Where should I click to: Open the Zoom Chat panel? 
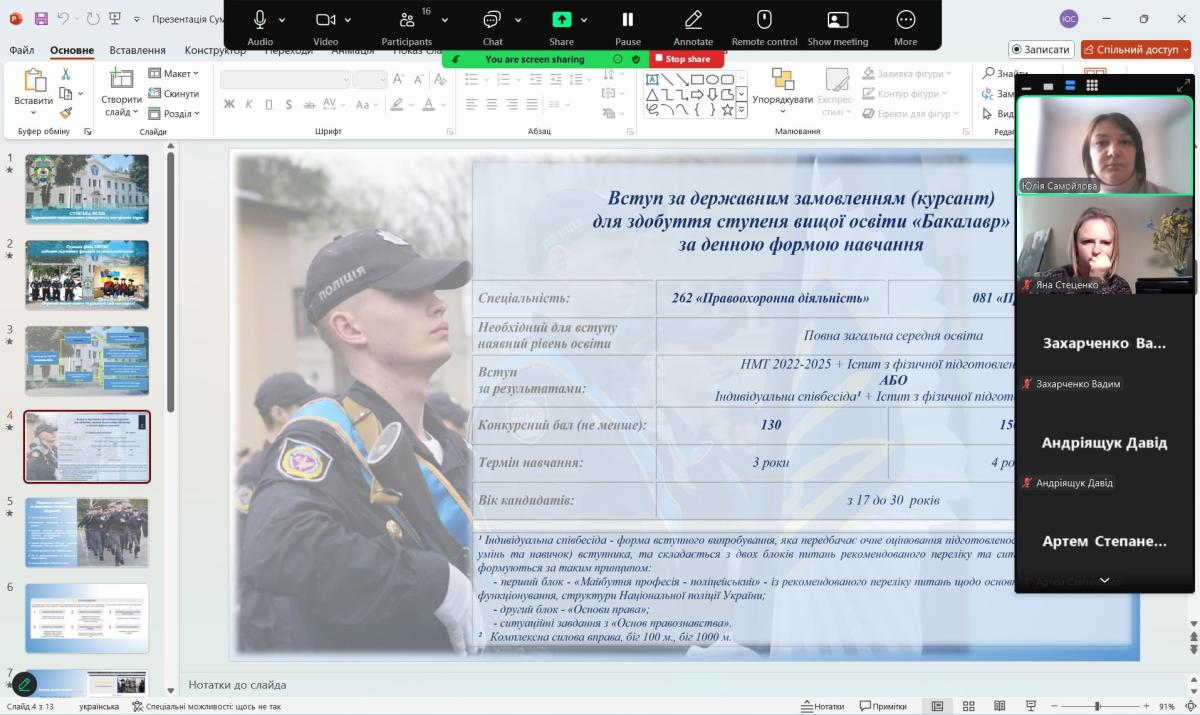492,20
